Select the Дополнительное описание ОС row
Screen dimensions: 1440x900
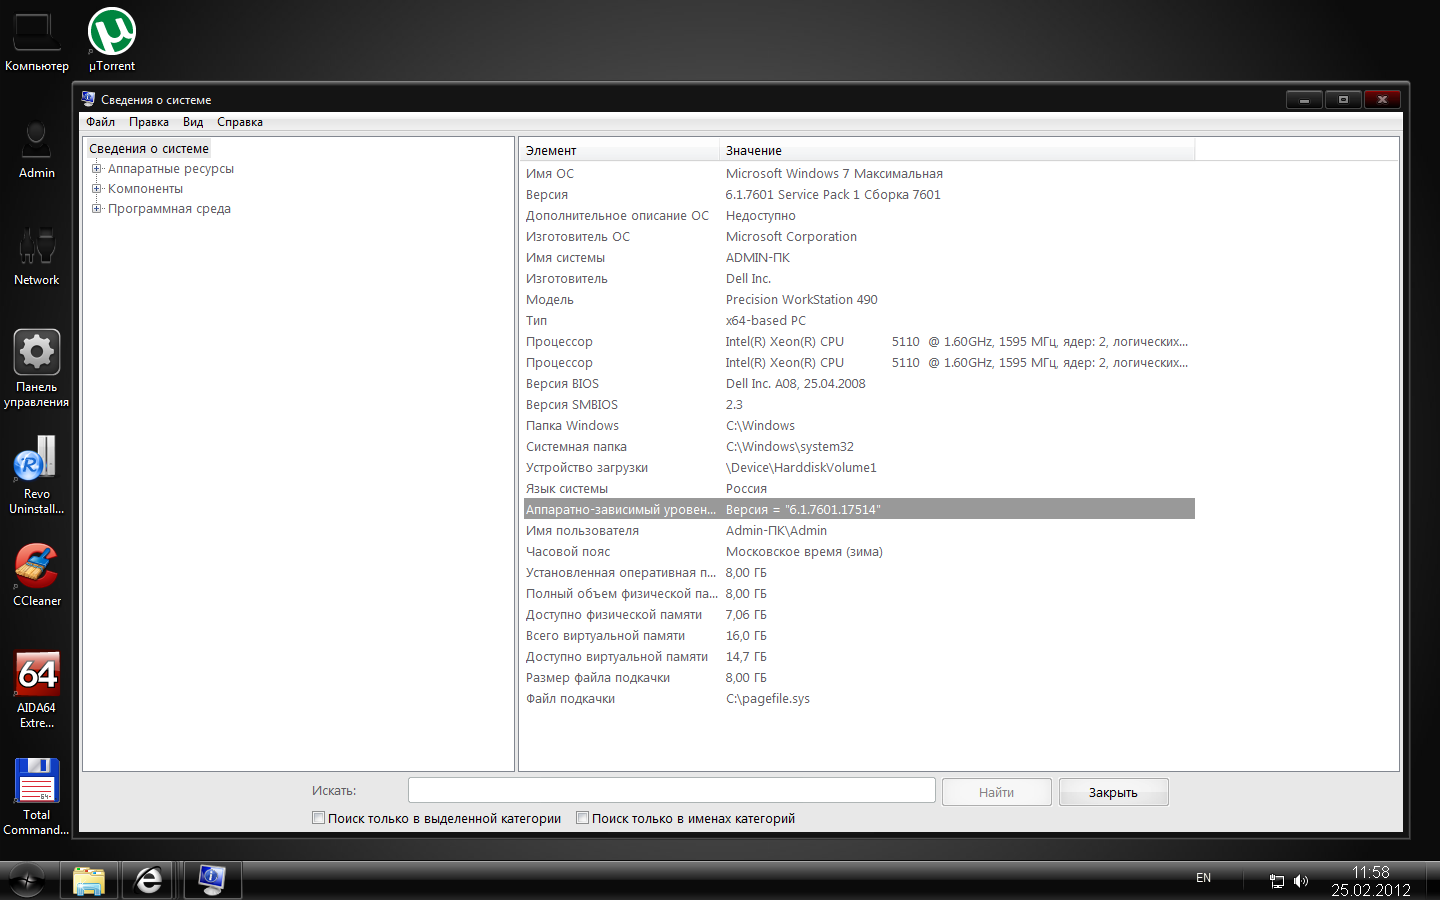coord(858,215)
